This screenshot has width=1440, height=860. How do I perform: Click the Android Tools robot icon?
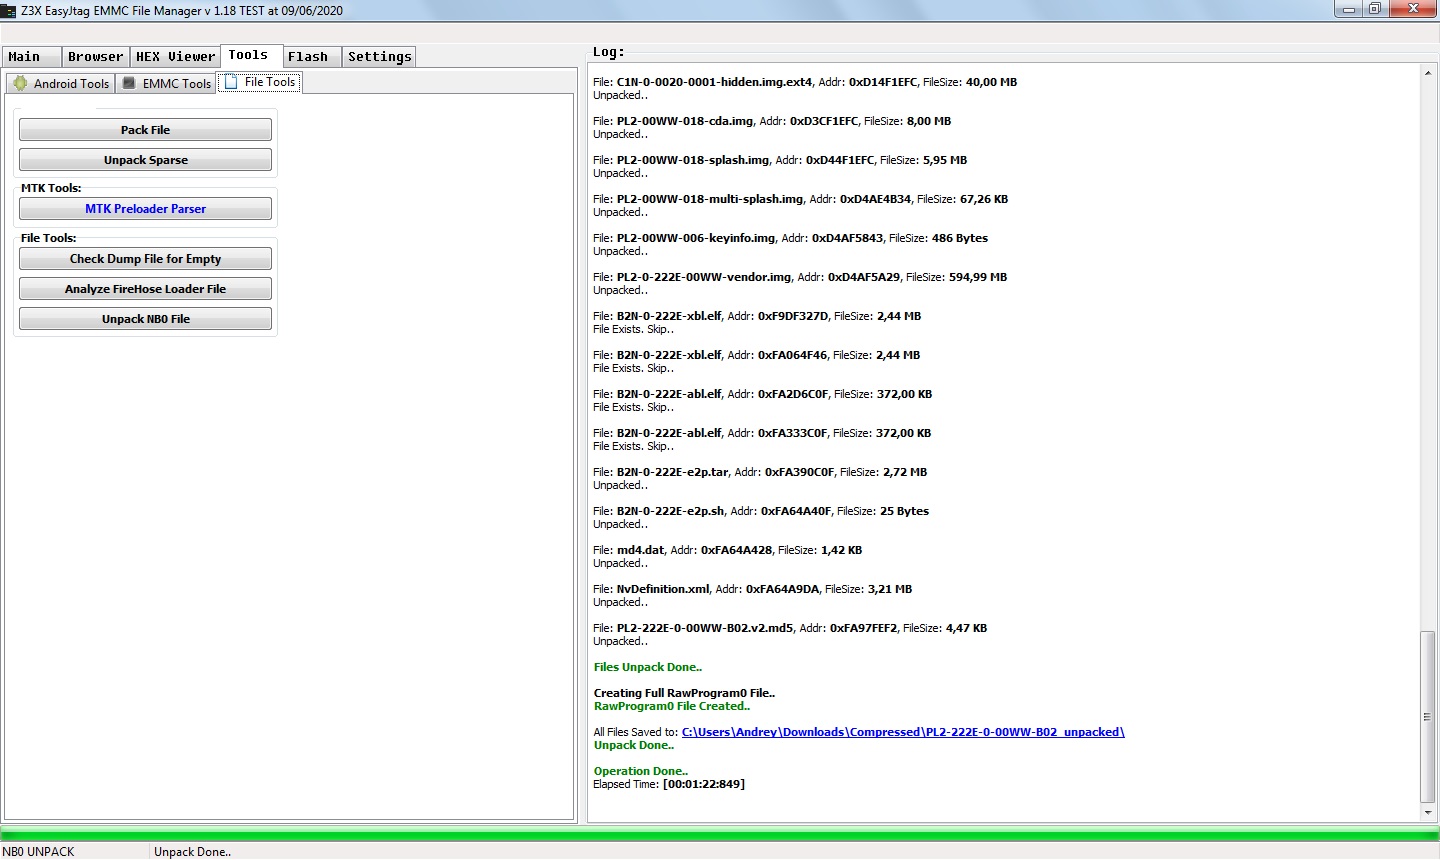click(x=20, y=83)
